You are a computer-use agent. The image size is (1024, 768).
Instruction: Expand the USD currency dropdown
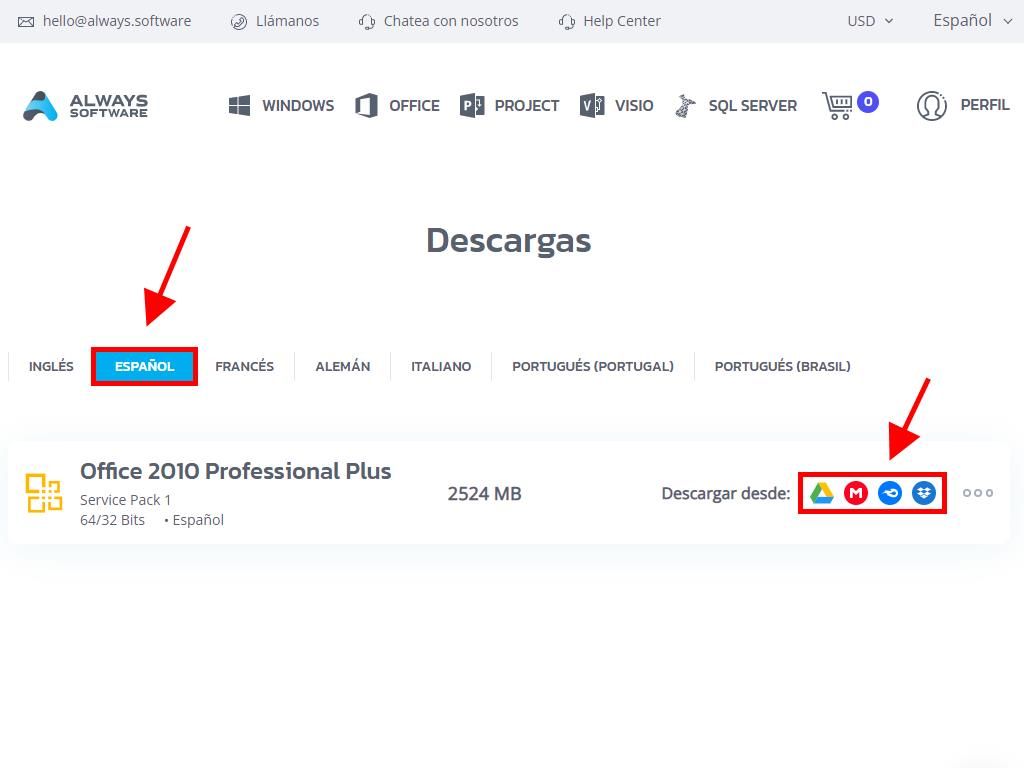click(870, 21)
